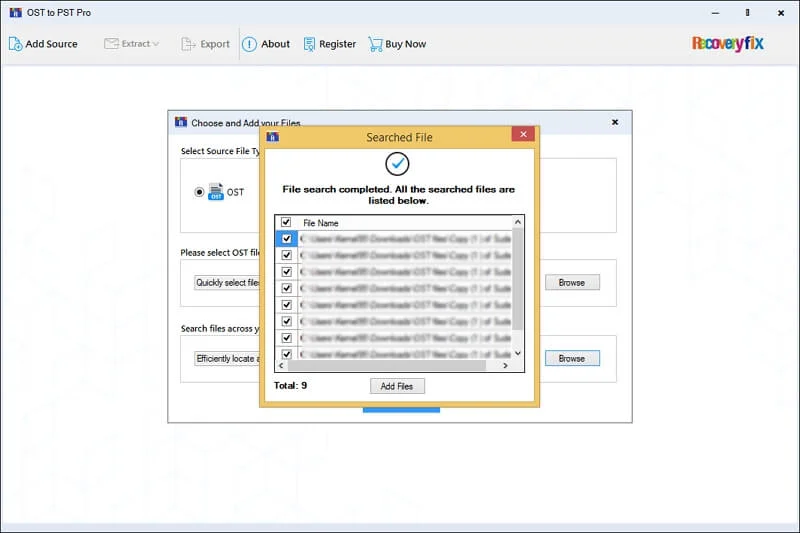Click the horizontal scrollbar thumb in file list
Screen dimensions: 800x533
[387, 366]
